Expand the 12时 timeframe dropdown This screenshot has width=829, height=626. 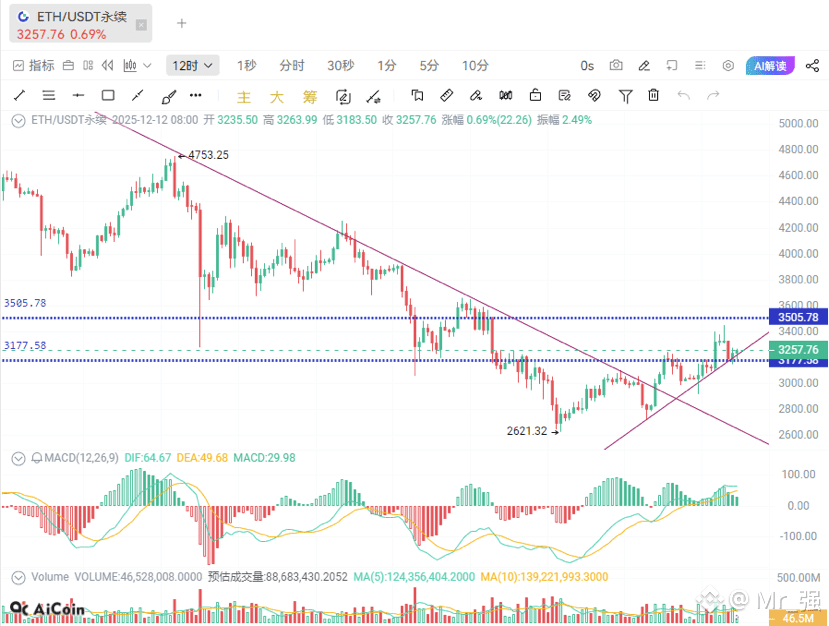pos(192,66)
